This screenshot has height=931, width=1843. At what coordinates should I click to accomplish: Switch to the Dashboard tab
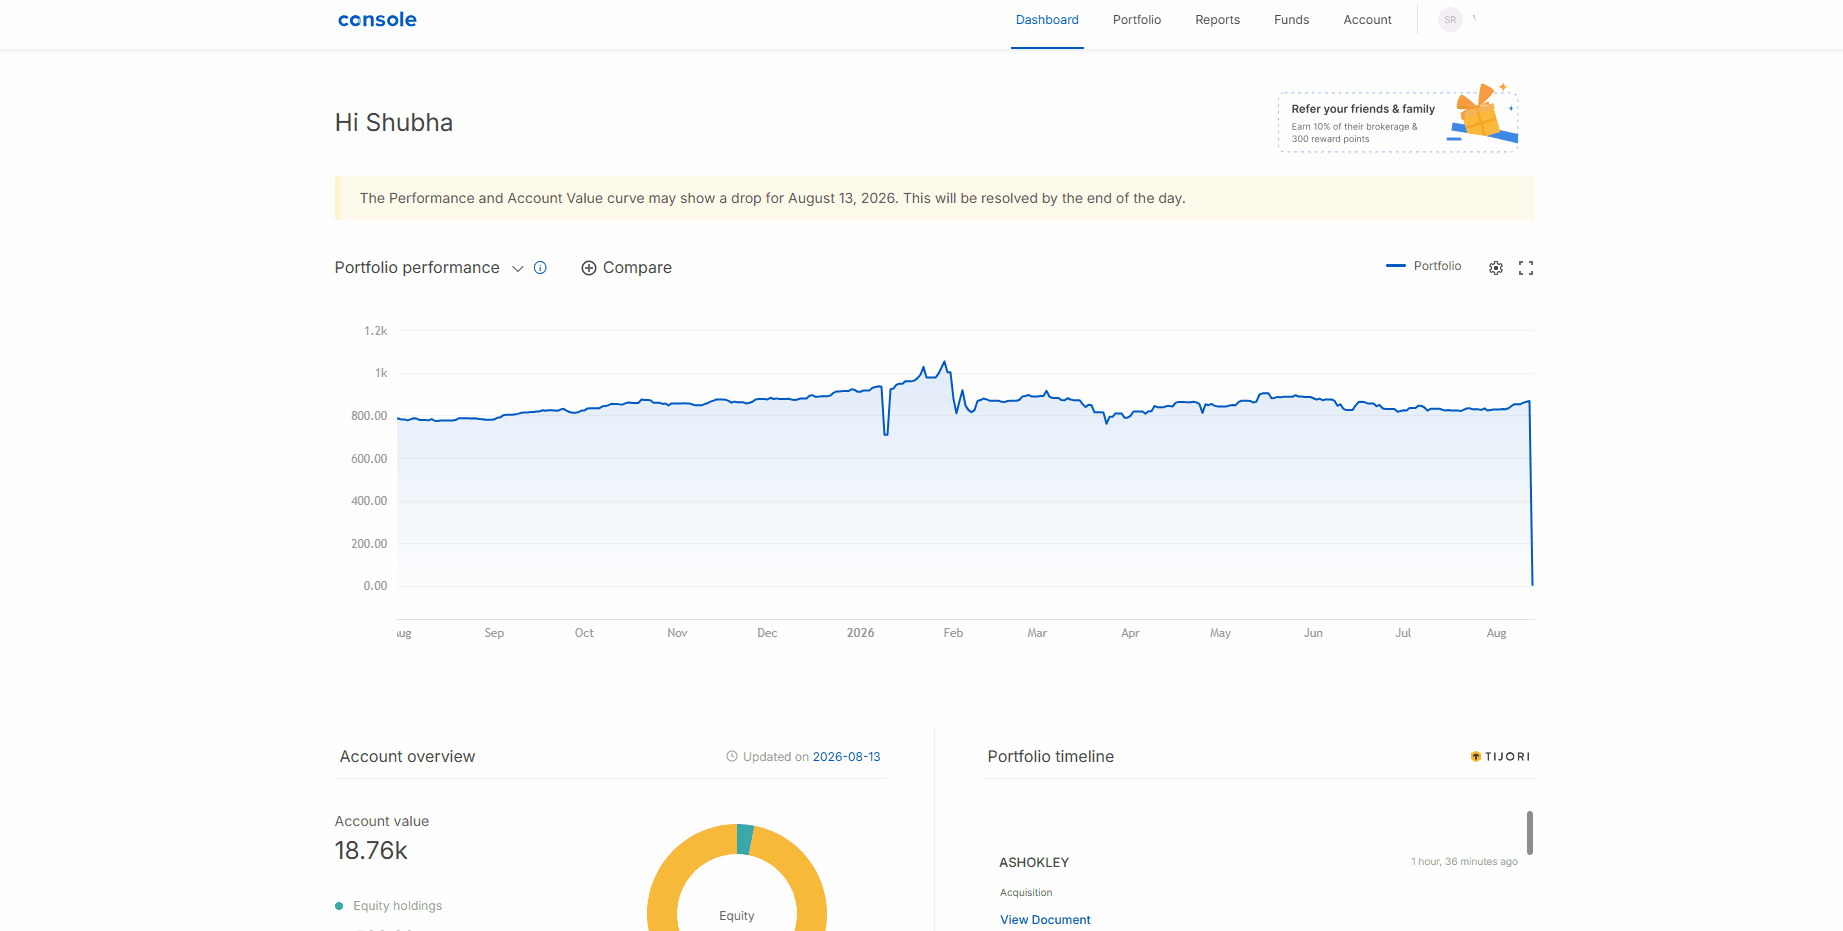click(x=1047, y=20)
